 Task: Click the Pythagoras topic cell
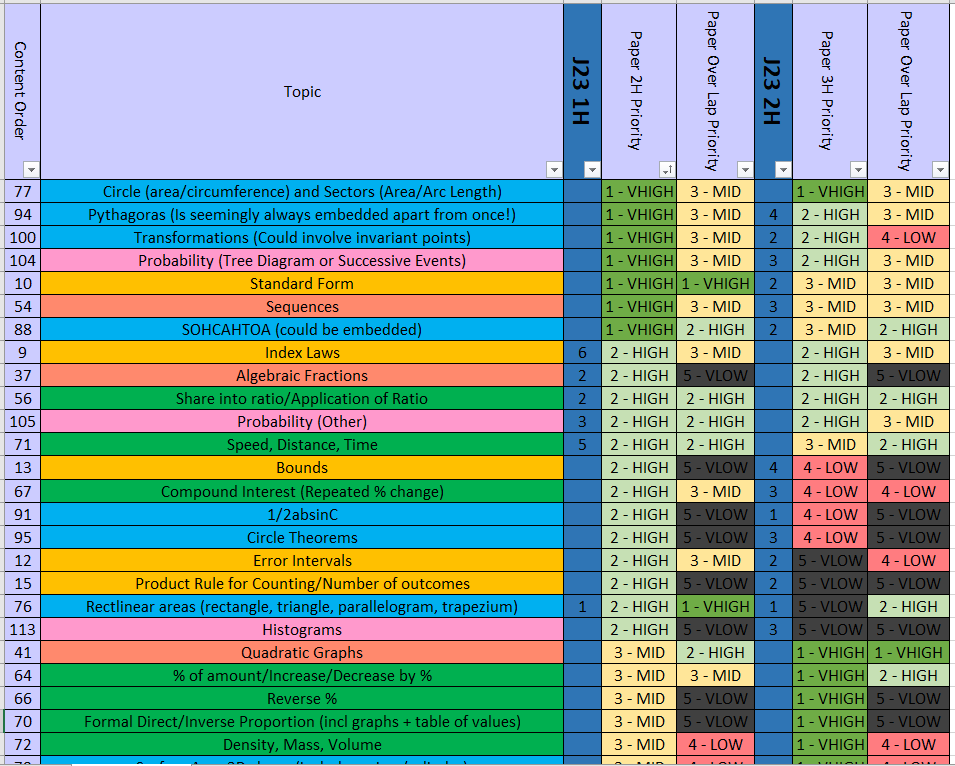point(302,215)
